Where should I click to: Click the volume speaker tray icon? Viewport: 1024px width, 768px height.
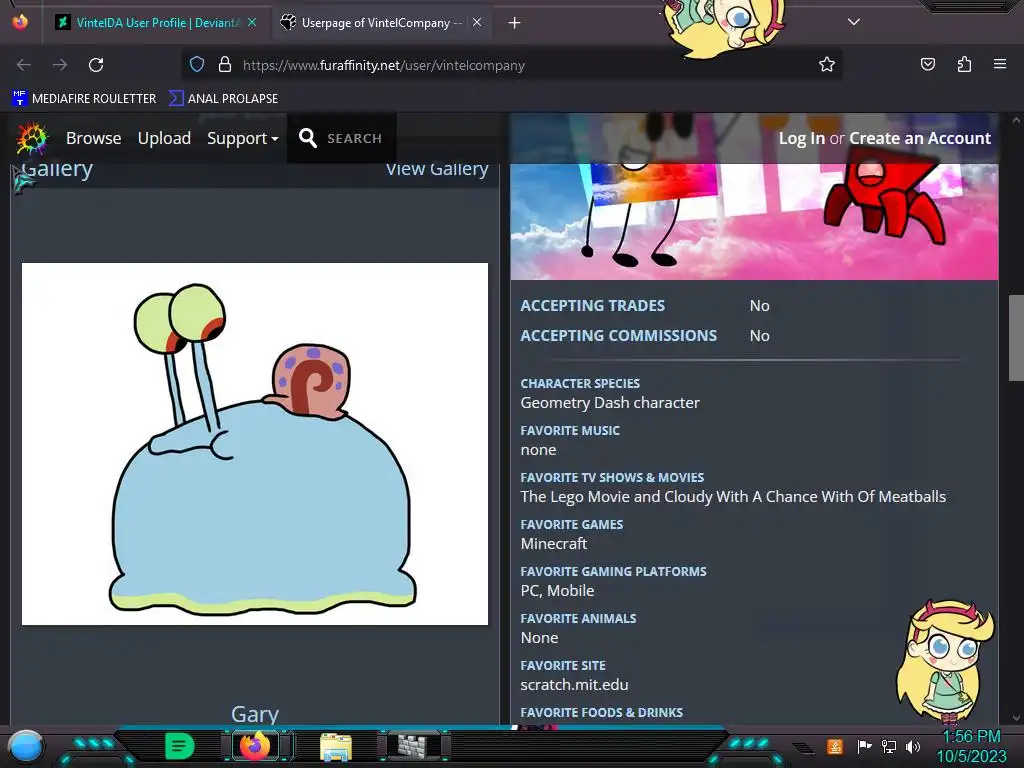pyautogui.click(x=913, y=746)
